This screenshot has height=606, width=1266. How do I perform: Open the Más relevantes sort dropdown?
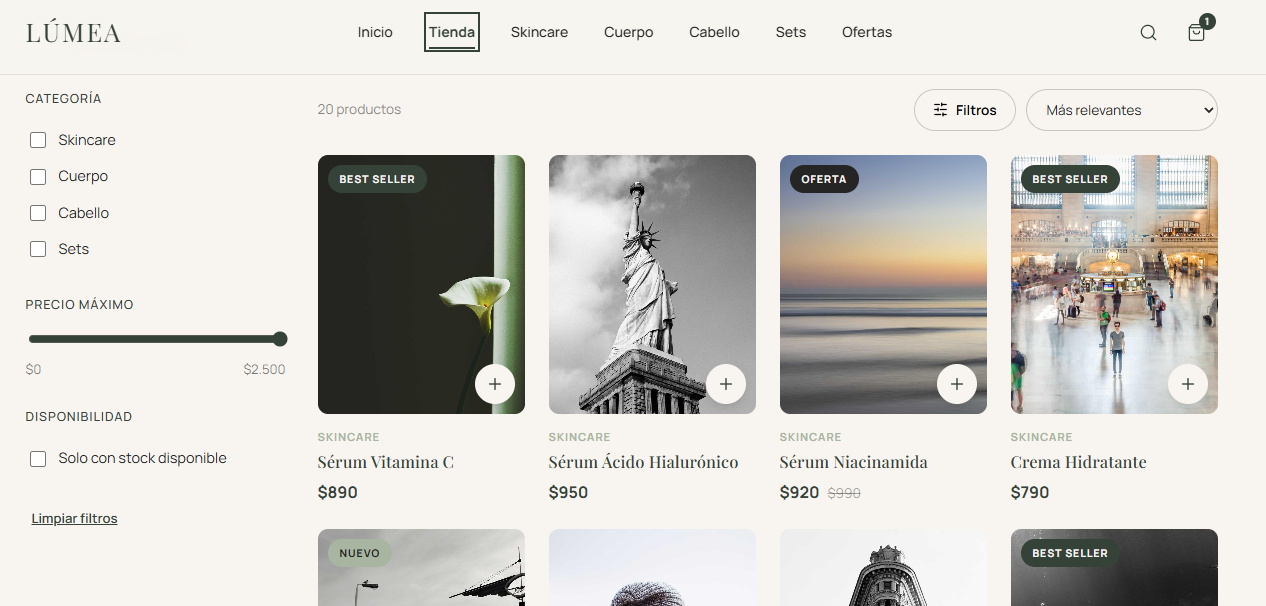click(x=1122, y=110)
